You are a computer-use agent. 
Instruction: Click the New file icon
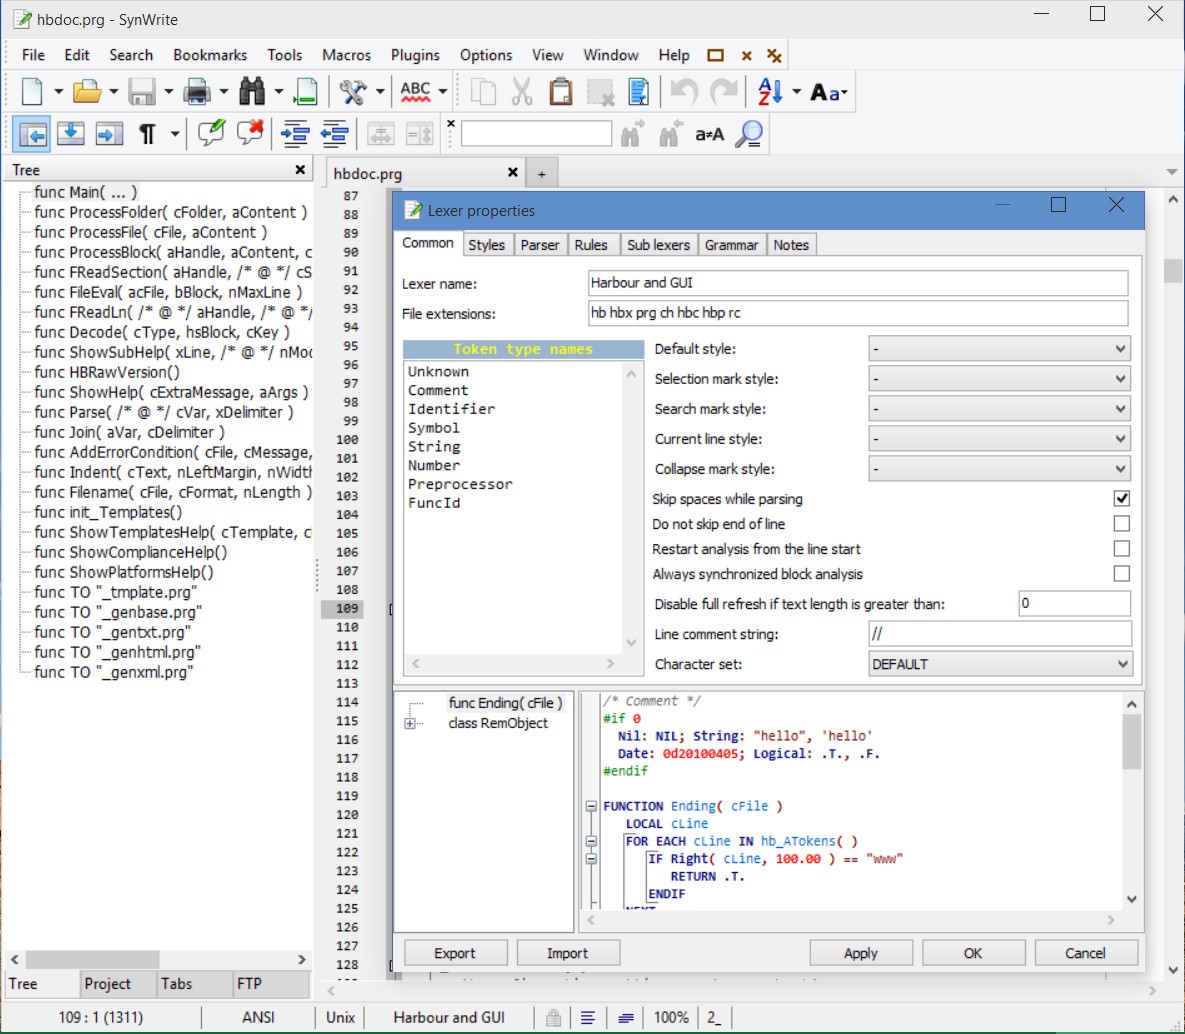pos(32,92)
